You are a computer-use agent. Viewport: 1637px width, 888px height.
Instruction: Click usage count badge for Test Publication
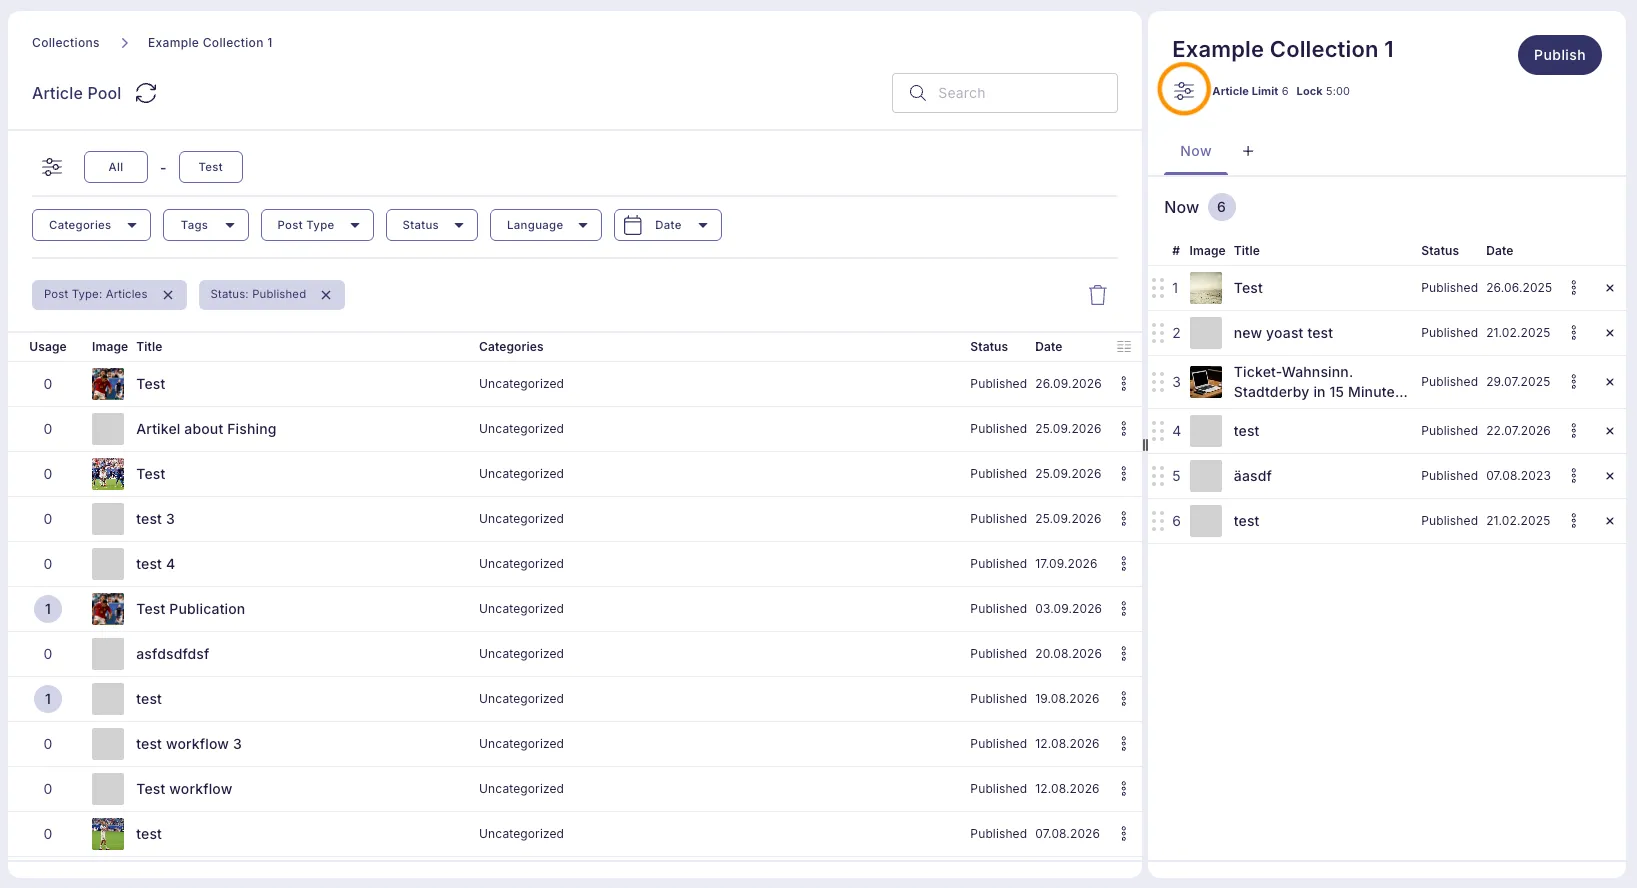[48, 609]
